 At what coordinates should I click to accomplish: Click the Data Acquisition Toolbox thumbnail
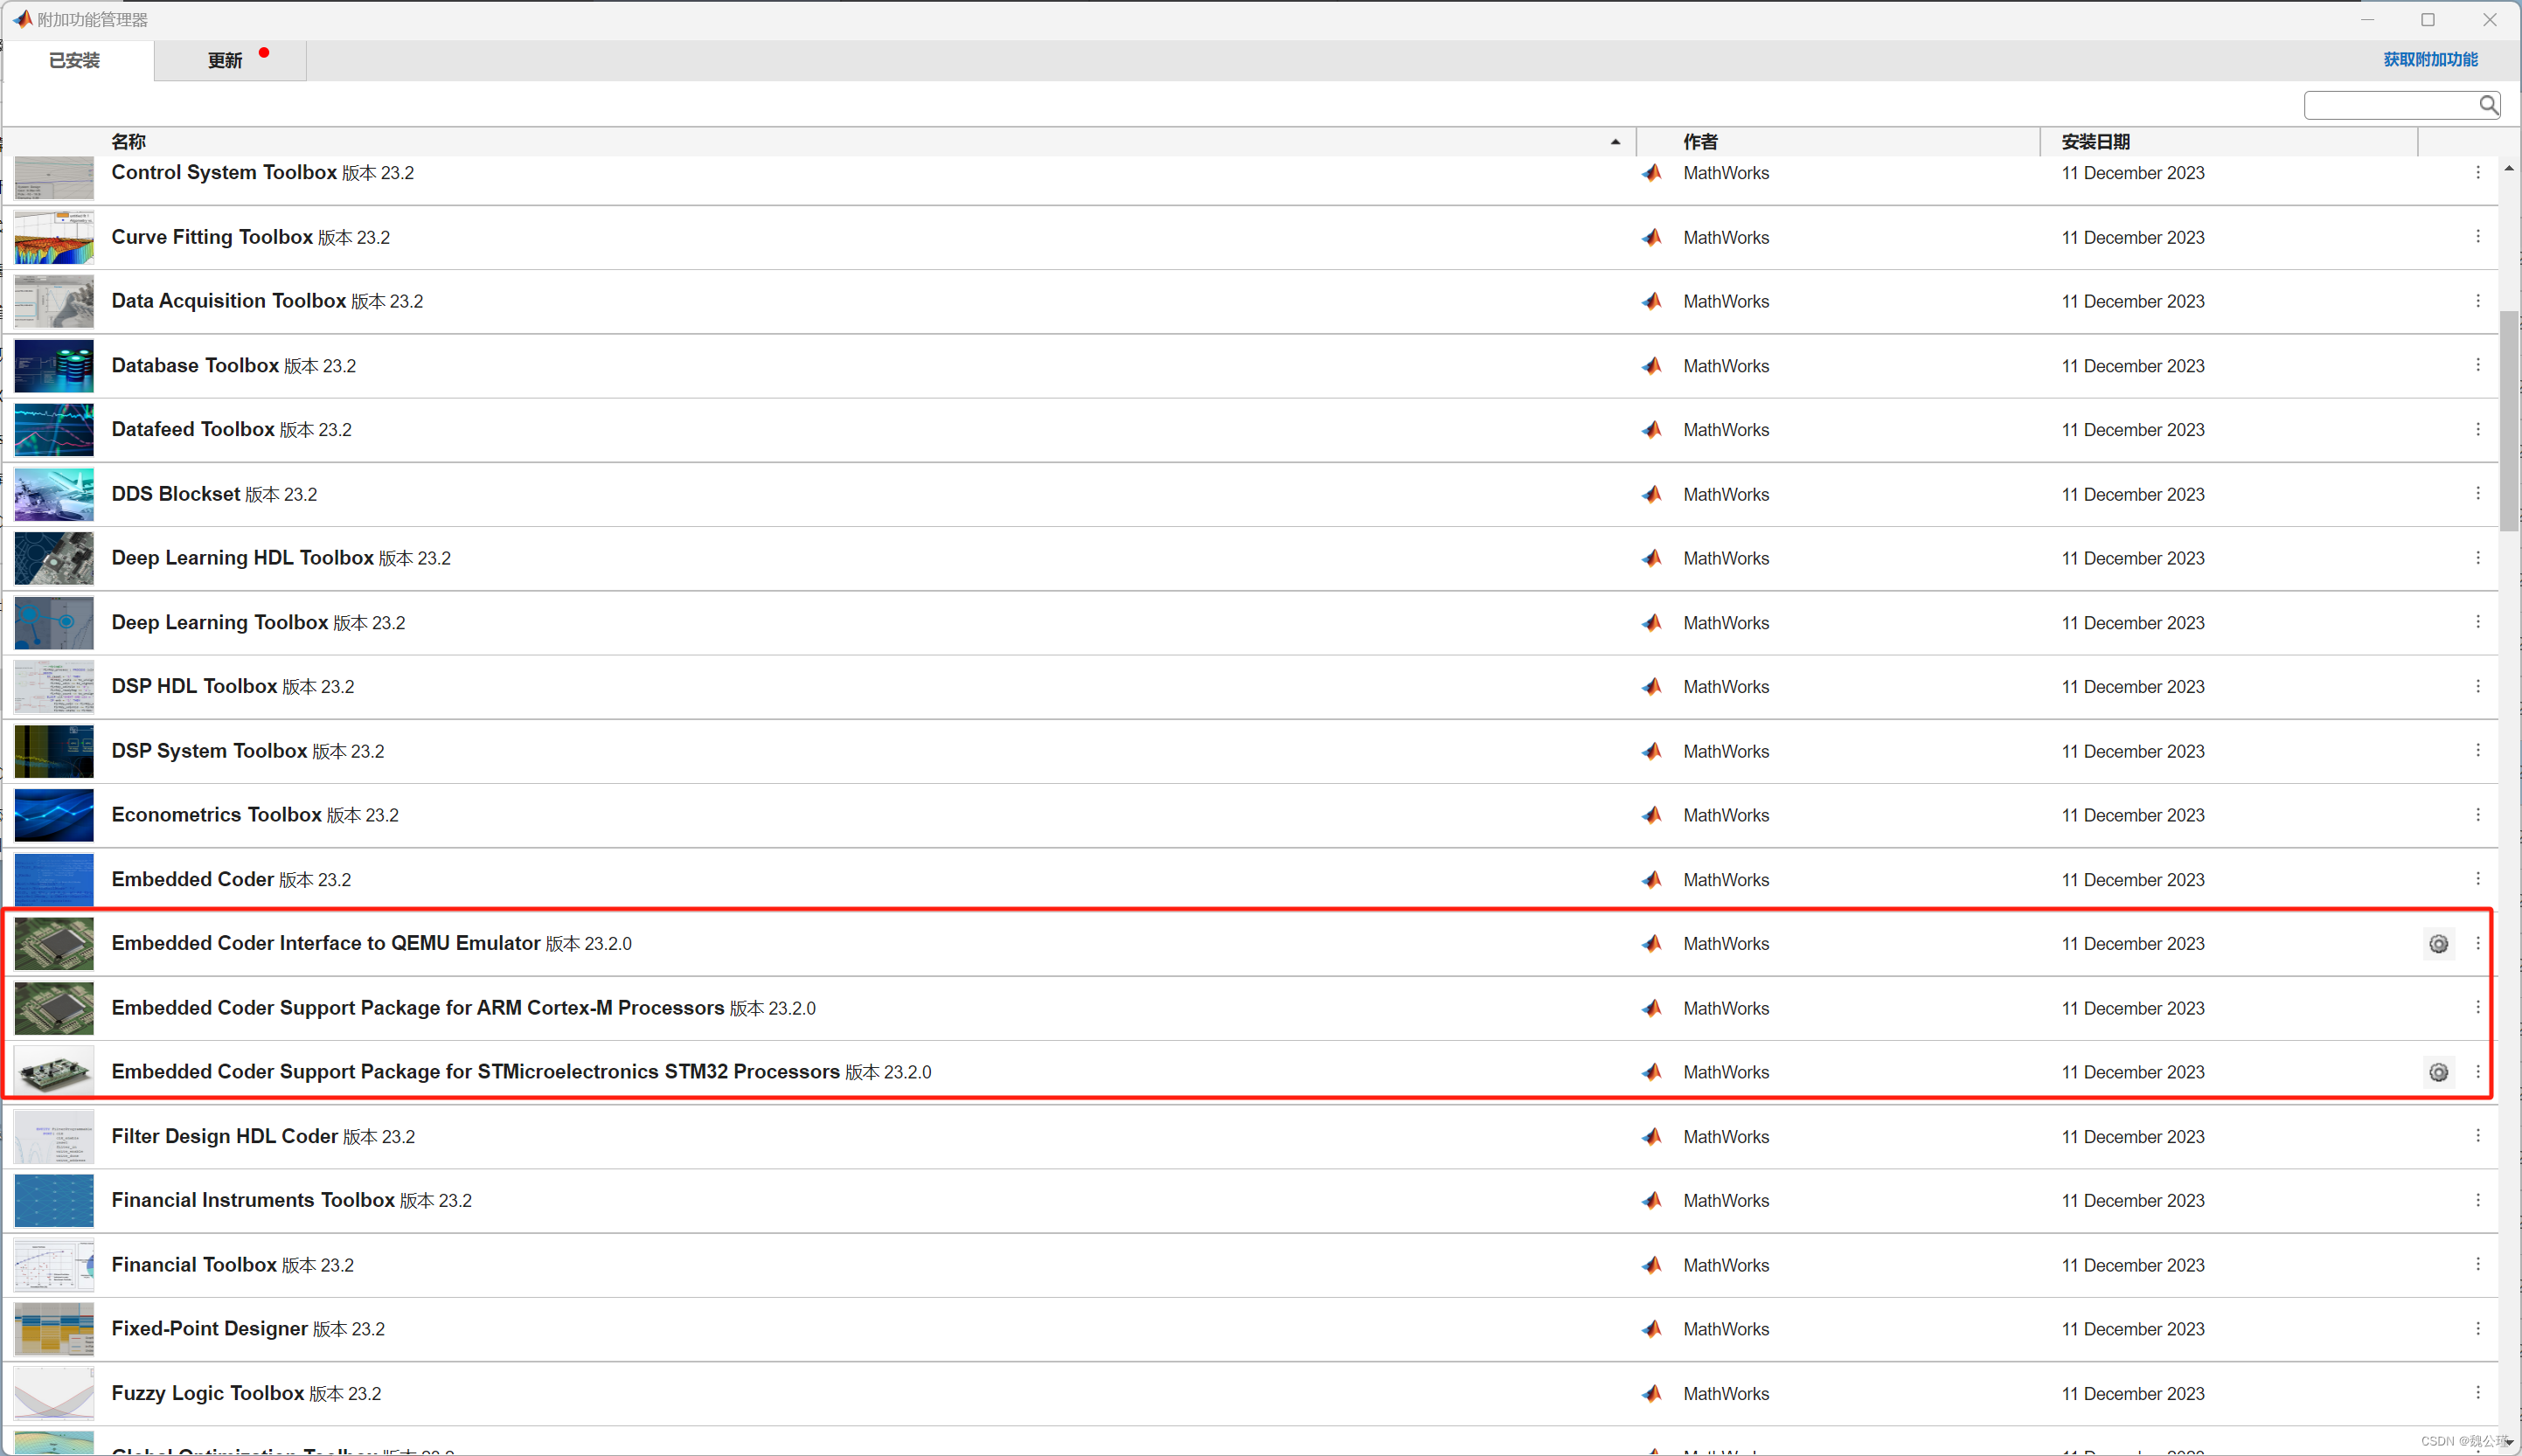(x=54, y=301)
